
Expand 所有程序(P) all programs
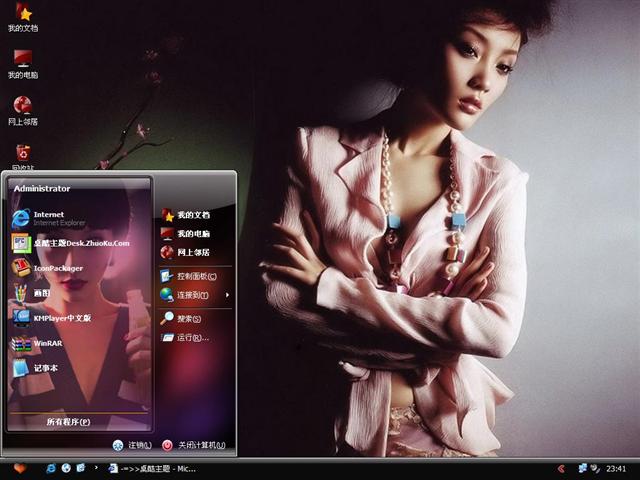click(68, 422)
